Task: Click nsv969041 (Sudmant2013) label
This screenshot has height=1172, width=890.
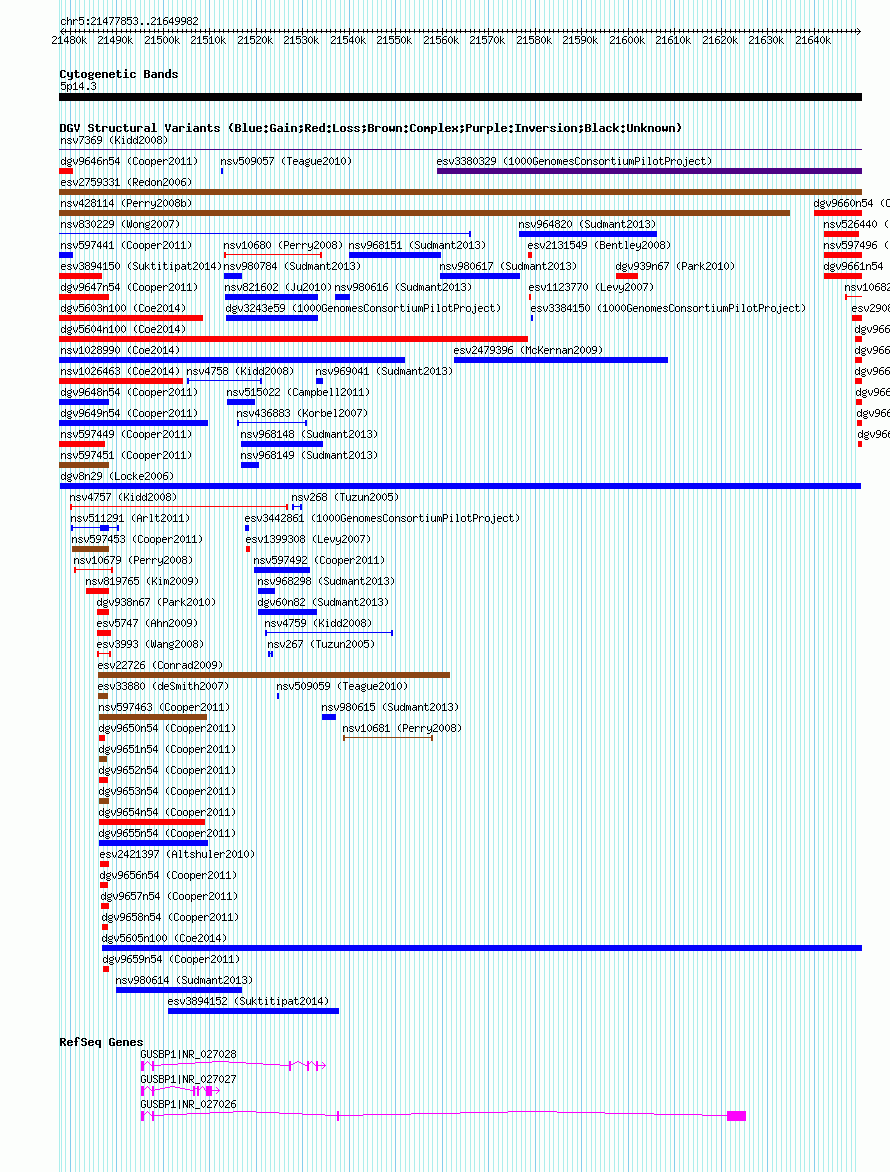Action: coord(383,371)
